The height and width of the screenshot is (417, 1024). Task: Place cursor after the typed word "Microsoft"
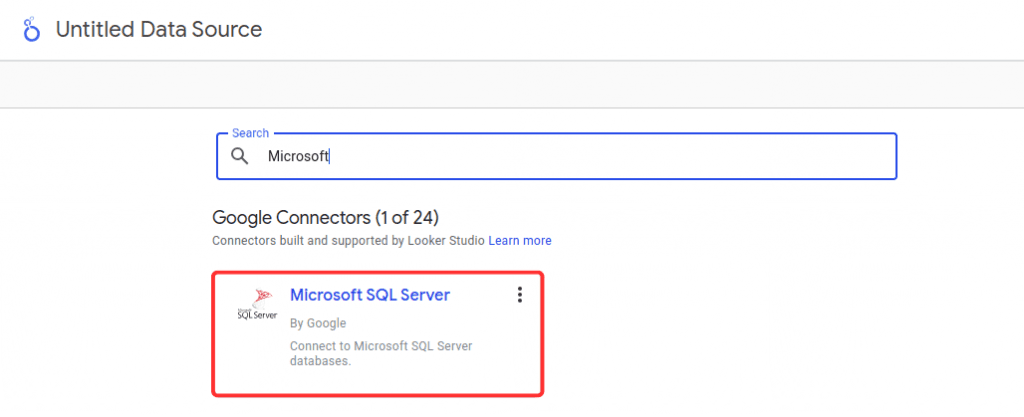(x=331, y=156)
